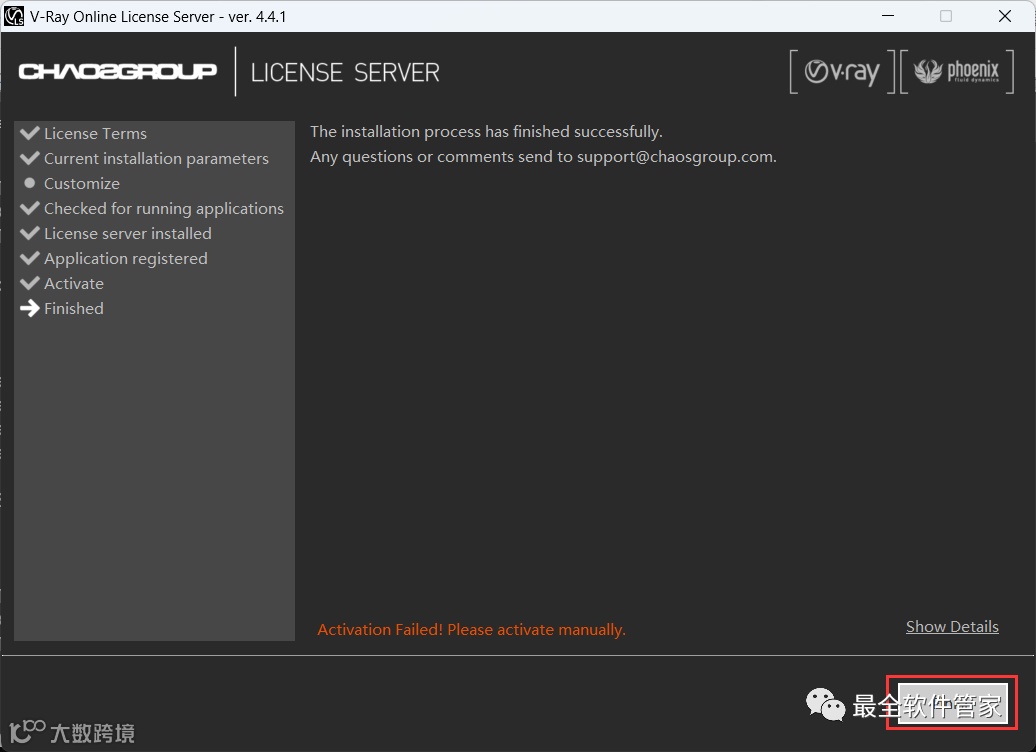
Task: Select the Activate step
Action: pos(62,284)
